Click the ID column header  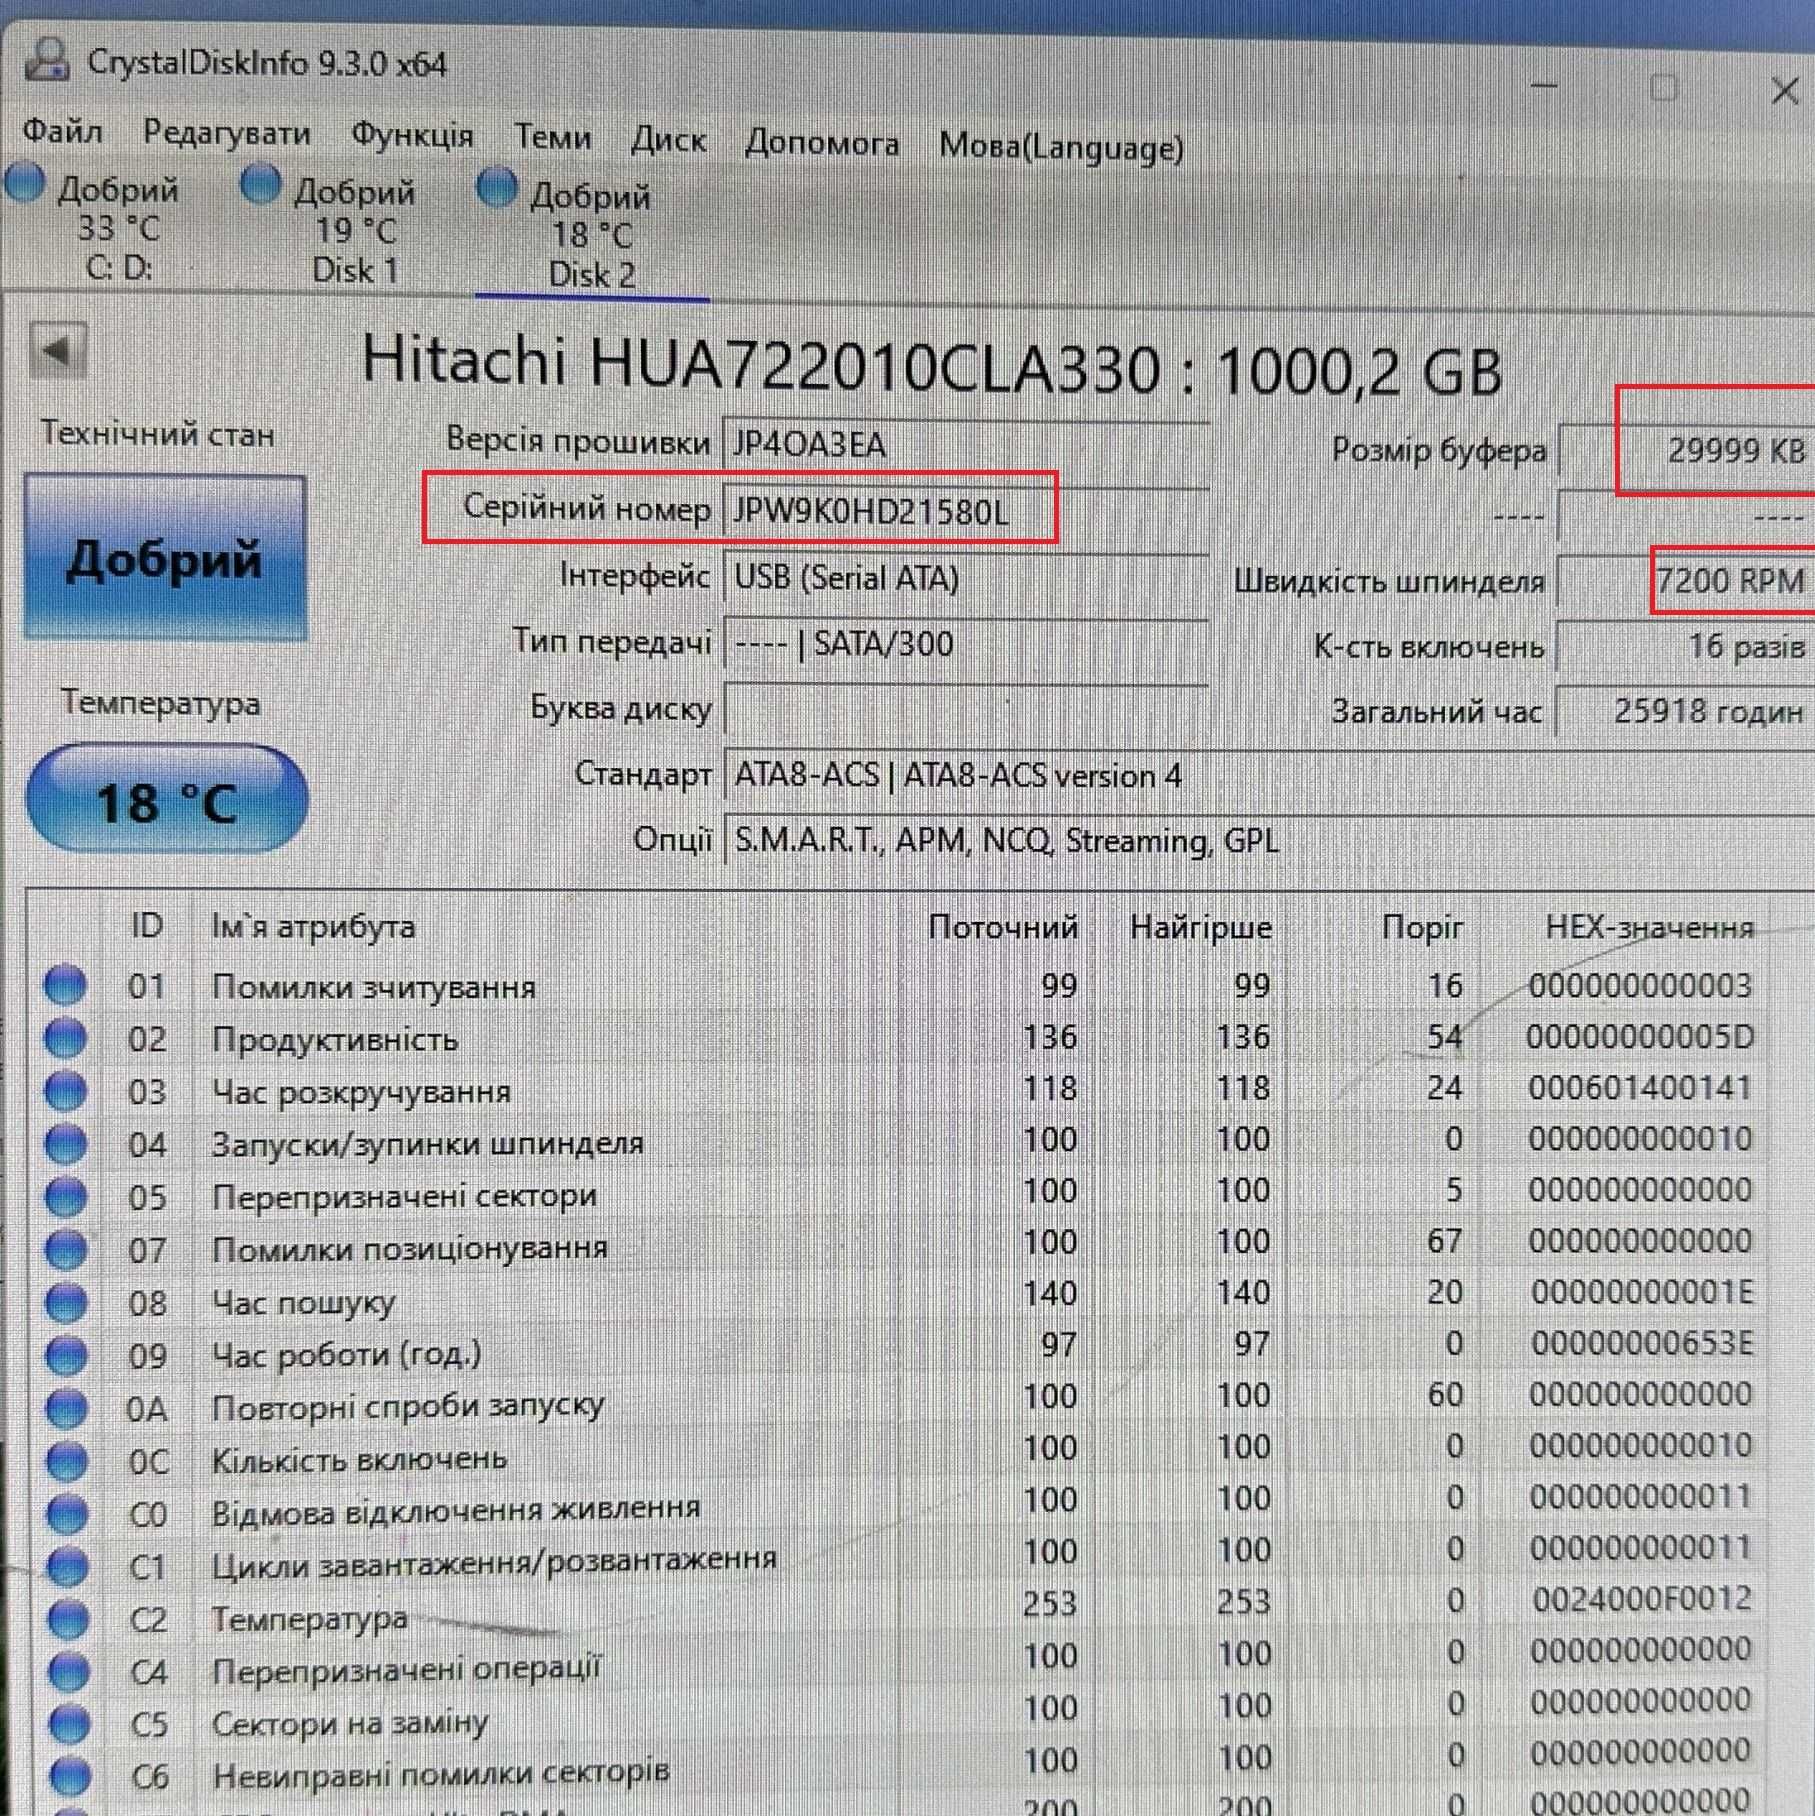(x=147, y=925)
